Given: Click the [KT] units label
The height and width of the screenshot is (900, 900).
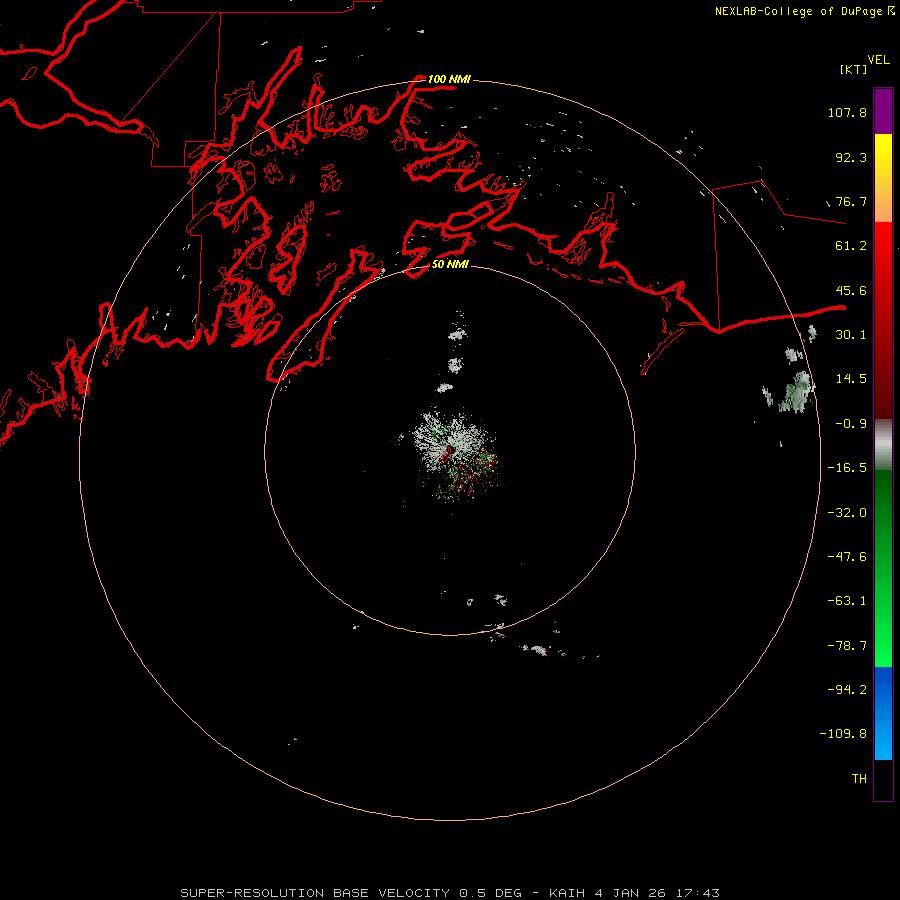Looking at the screenshot, I should coord(853,69).
